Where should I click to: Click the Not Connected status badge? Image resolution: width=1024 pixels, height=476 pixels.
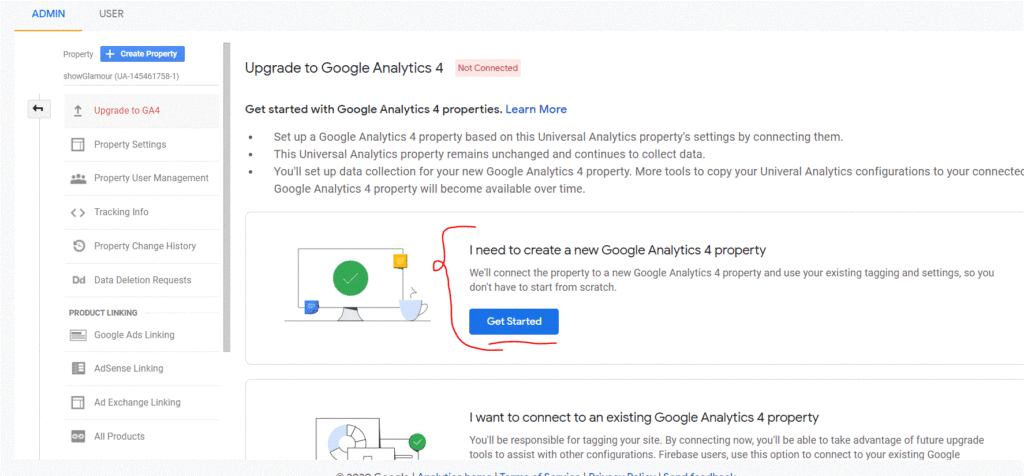(x=488, y=68)
